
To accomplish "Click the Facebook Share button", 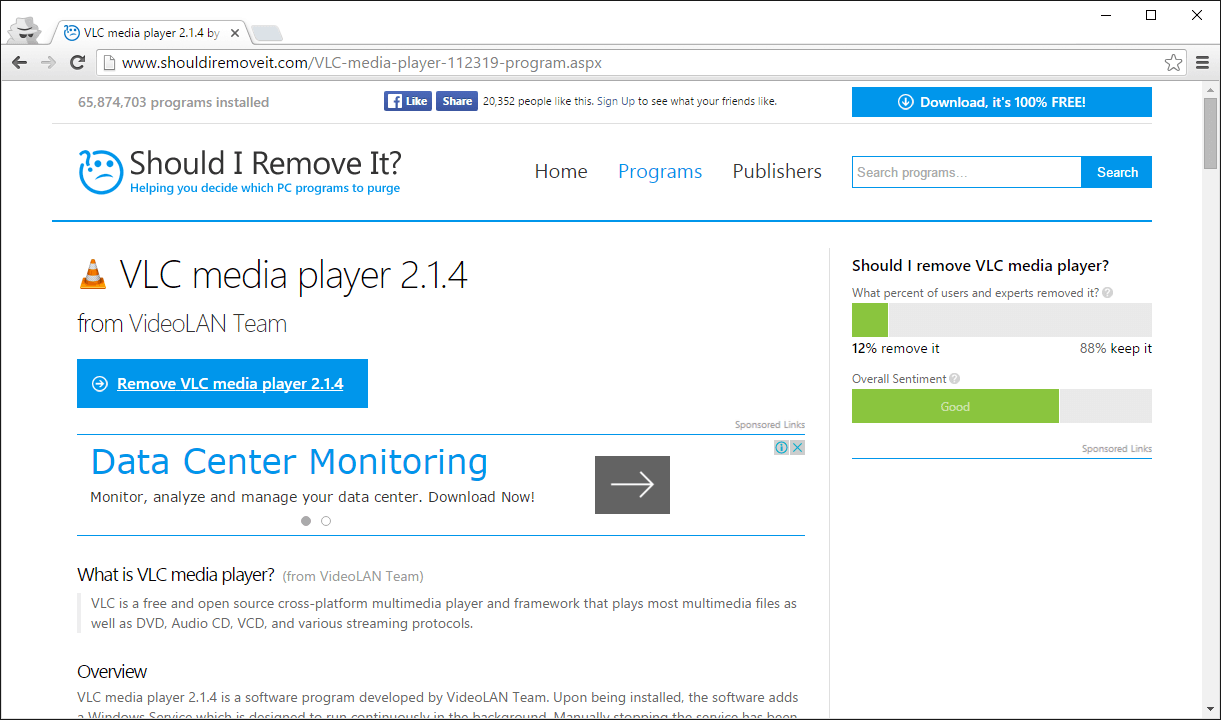I will click(x=457, y=101).
